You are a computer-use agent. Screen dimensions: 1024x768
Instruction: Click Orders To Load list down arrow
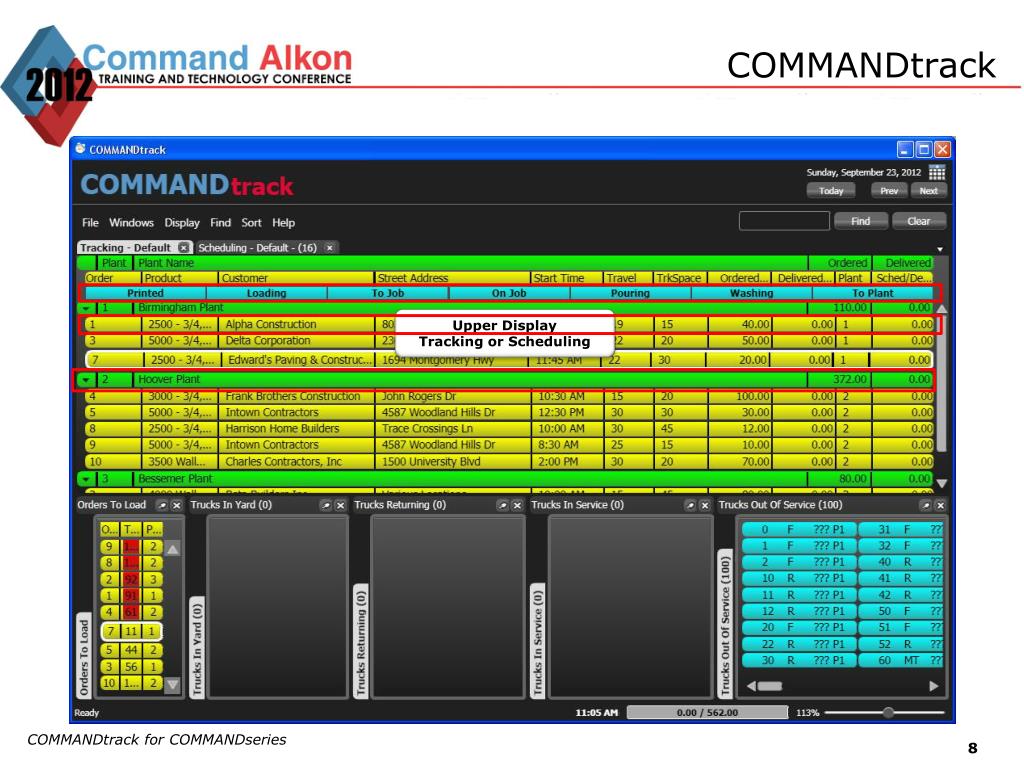[172, 684]
